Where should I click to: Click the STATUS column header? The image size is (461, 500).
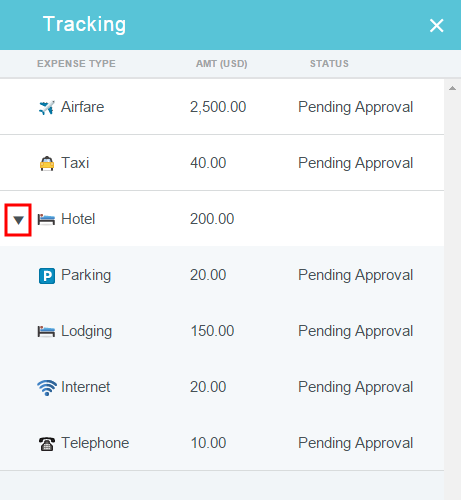pyautogui.click(x=329, y=63)
